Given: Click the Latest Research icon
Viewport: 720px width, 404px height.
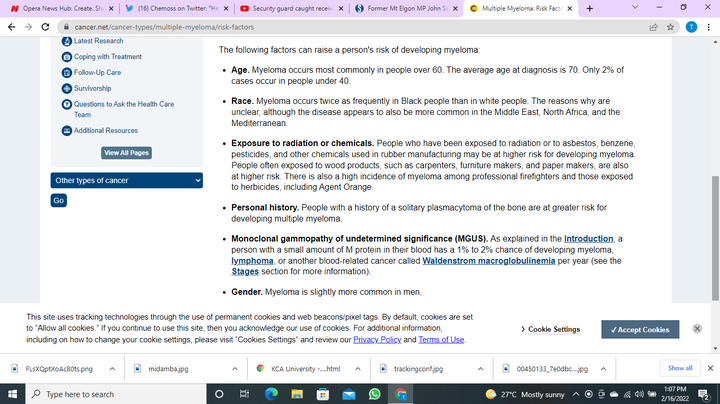Looking at the screenshot, I should pos(67,41).
